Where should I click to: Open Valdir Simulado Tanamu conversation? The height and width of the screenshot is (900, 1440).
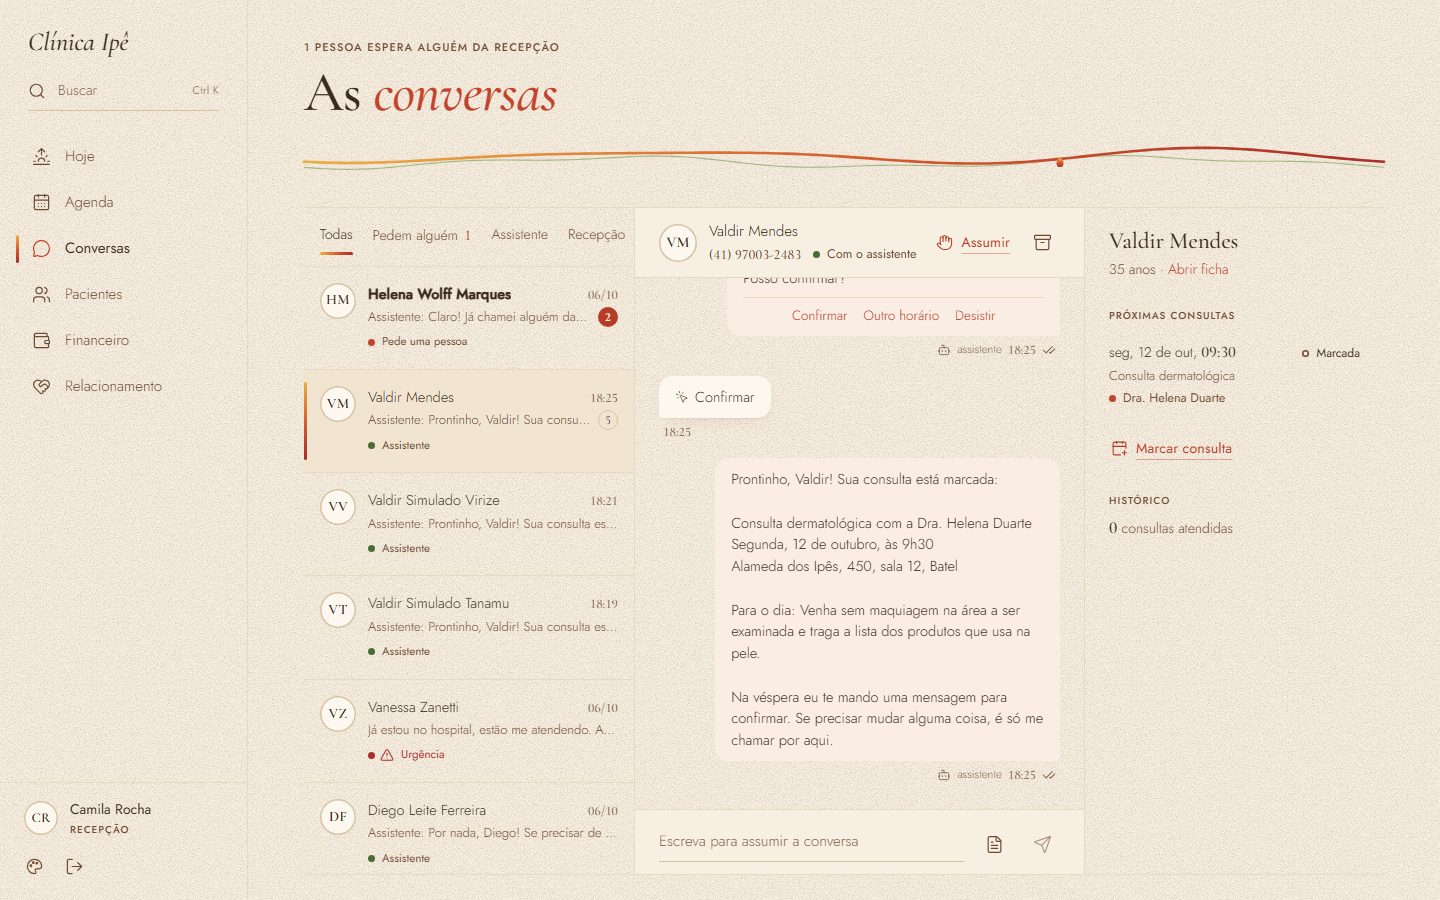point(469,627)
